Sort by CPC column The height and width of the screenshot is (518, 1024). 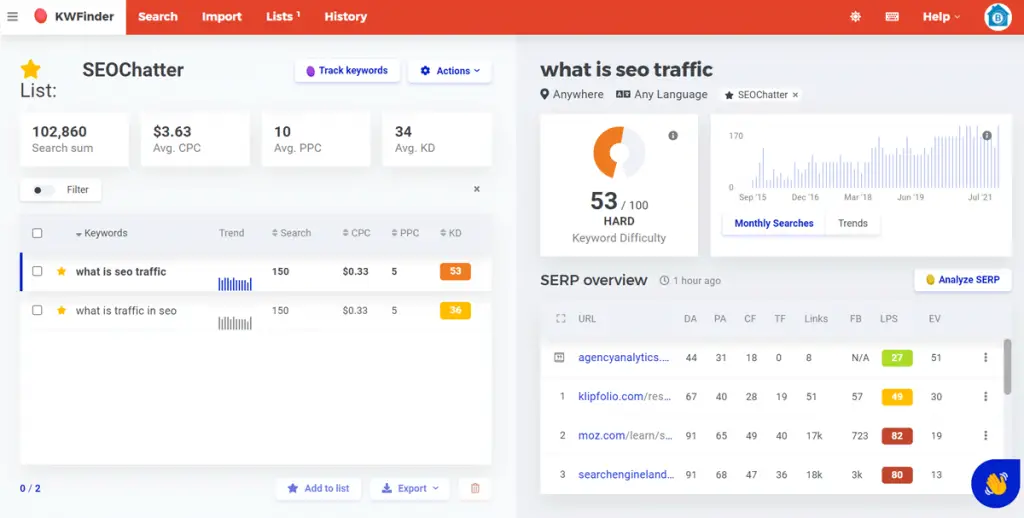[x=357, y=233]
